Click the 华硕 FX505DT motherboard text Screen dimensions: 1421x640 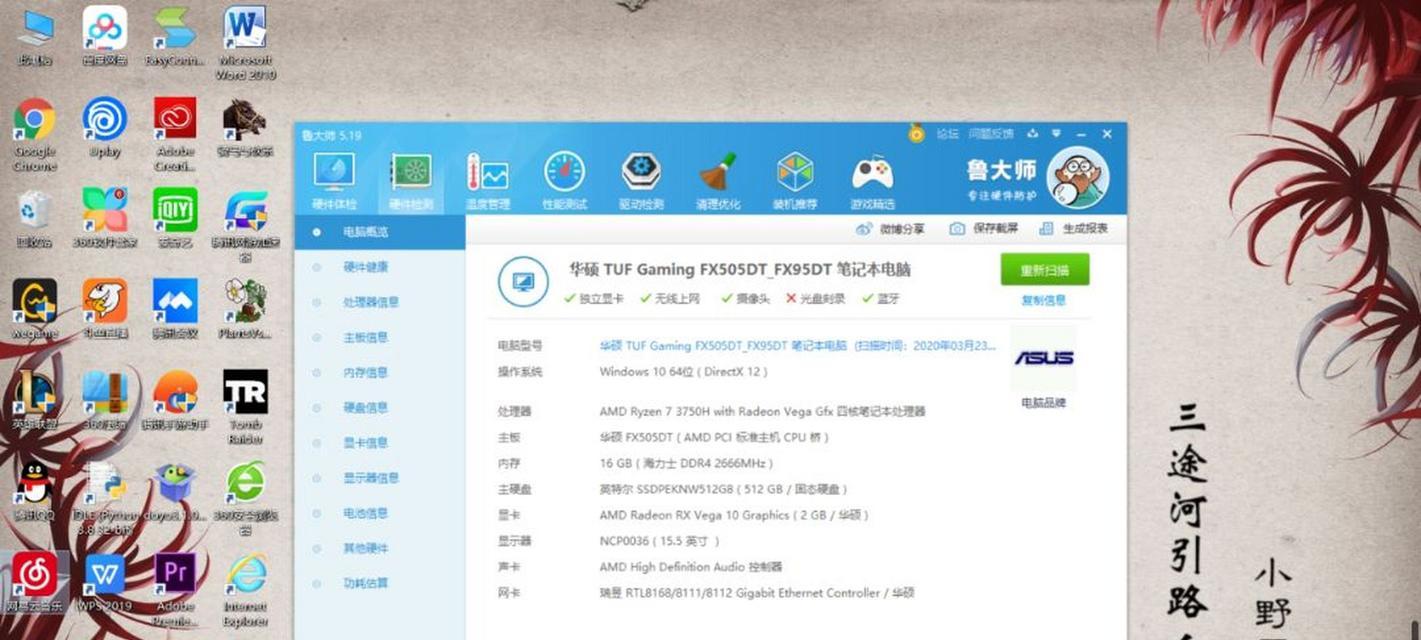click(x=713, y=437)
